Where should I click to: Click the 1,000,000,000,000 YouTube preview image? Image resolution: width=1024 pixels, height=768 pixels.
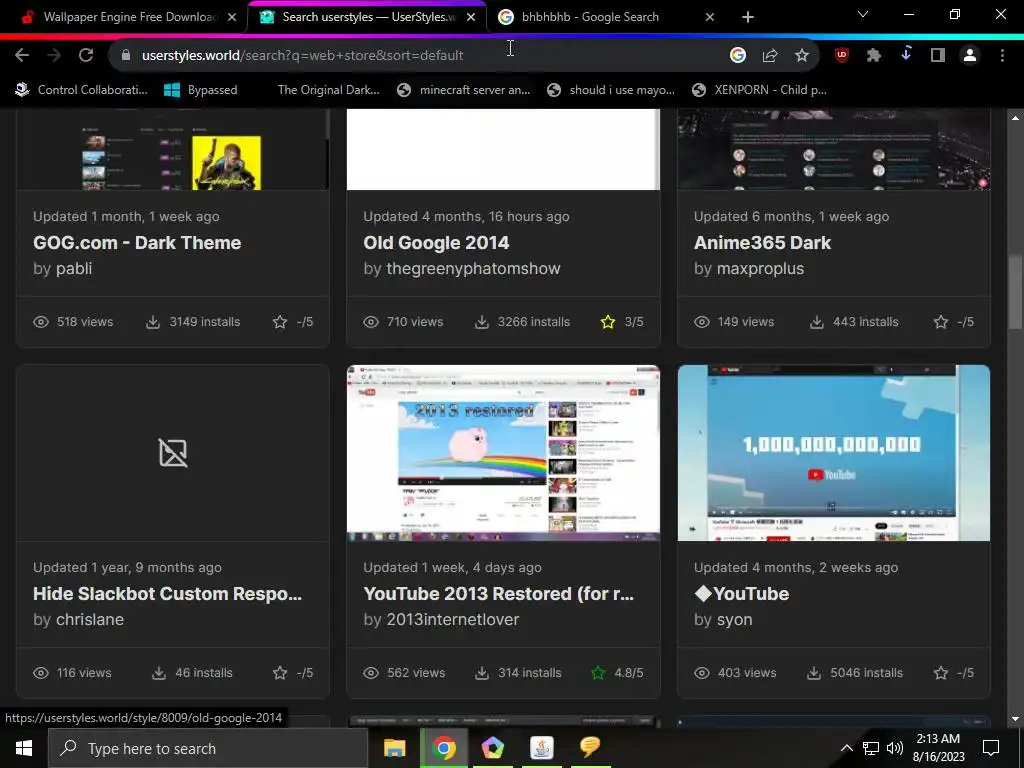coord(833,453)
